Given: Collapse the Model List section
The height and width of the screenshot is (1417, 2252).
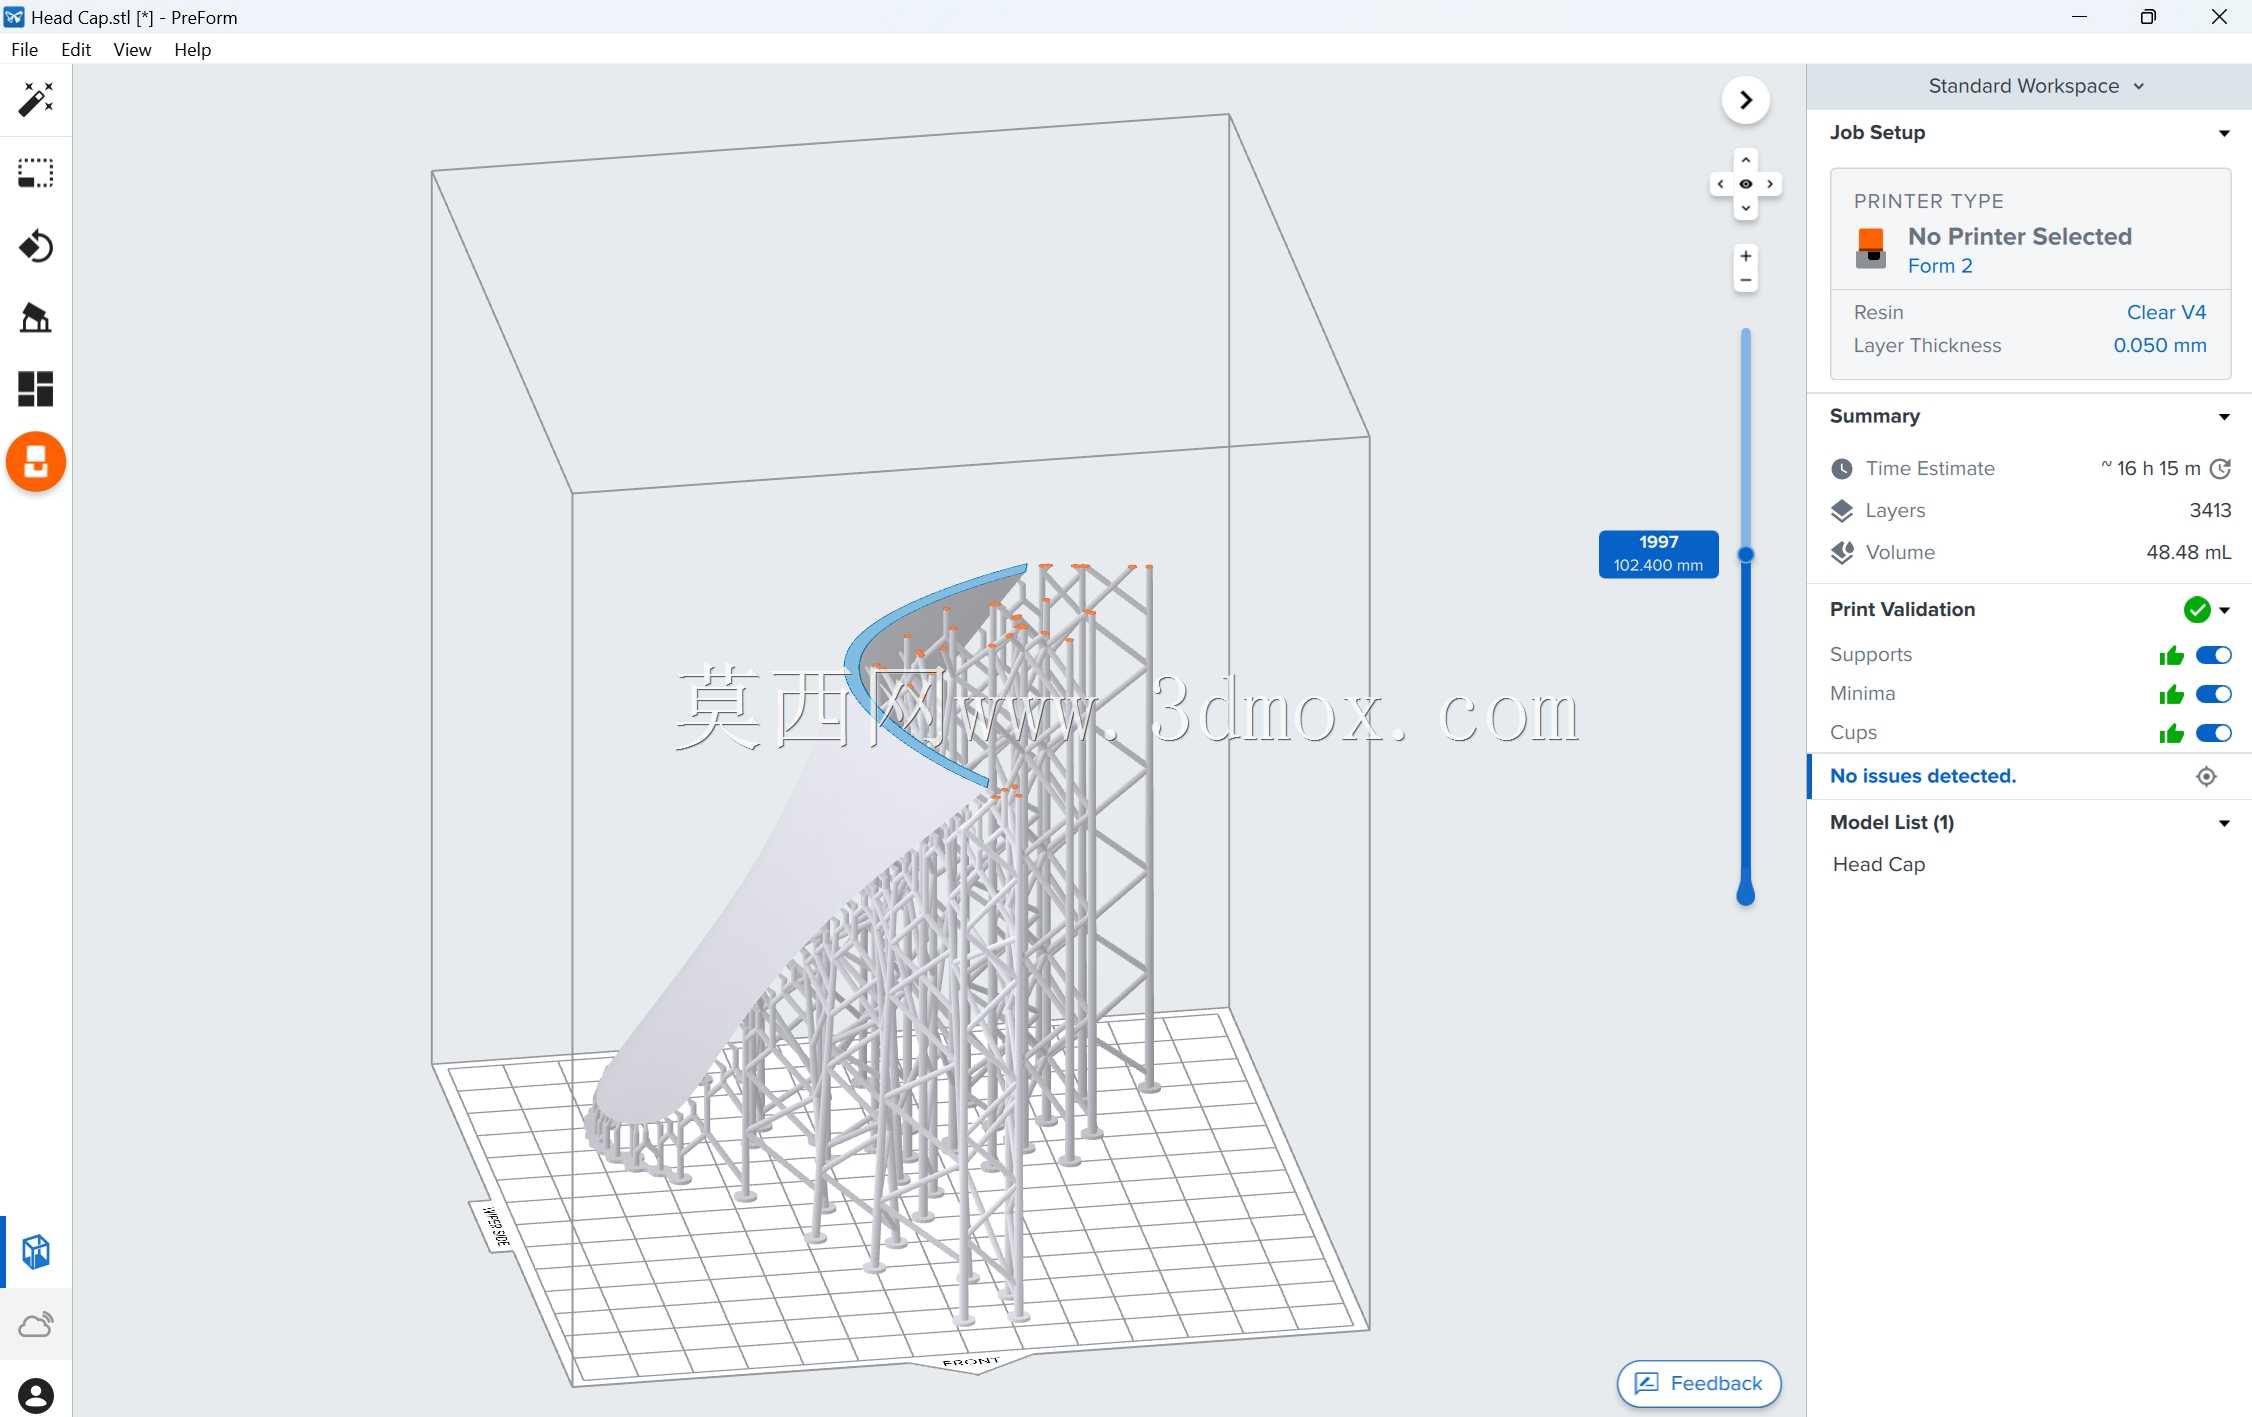Looking at the screenshot, I should (x=2224, y=823).
